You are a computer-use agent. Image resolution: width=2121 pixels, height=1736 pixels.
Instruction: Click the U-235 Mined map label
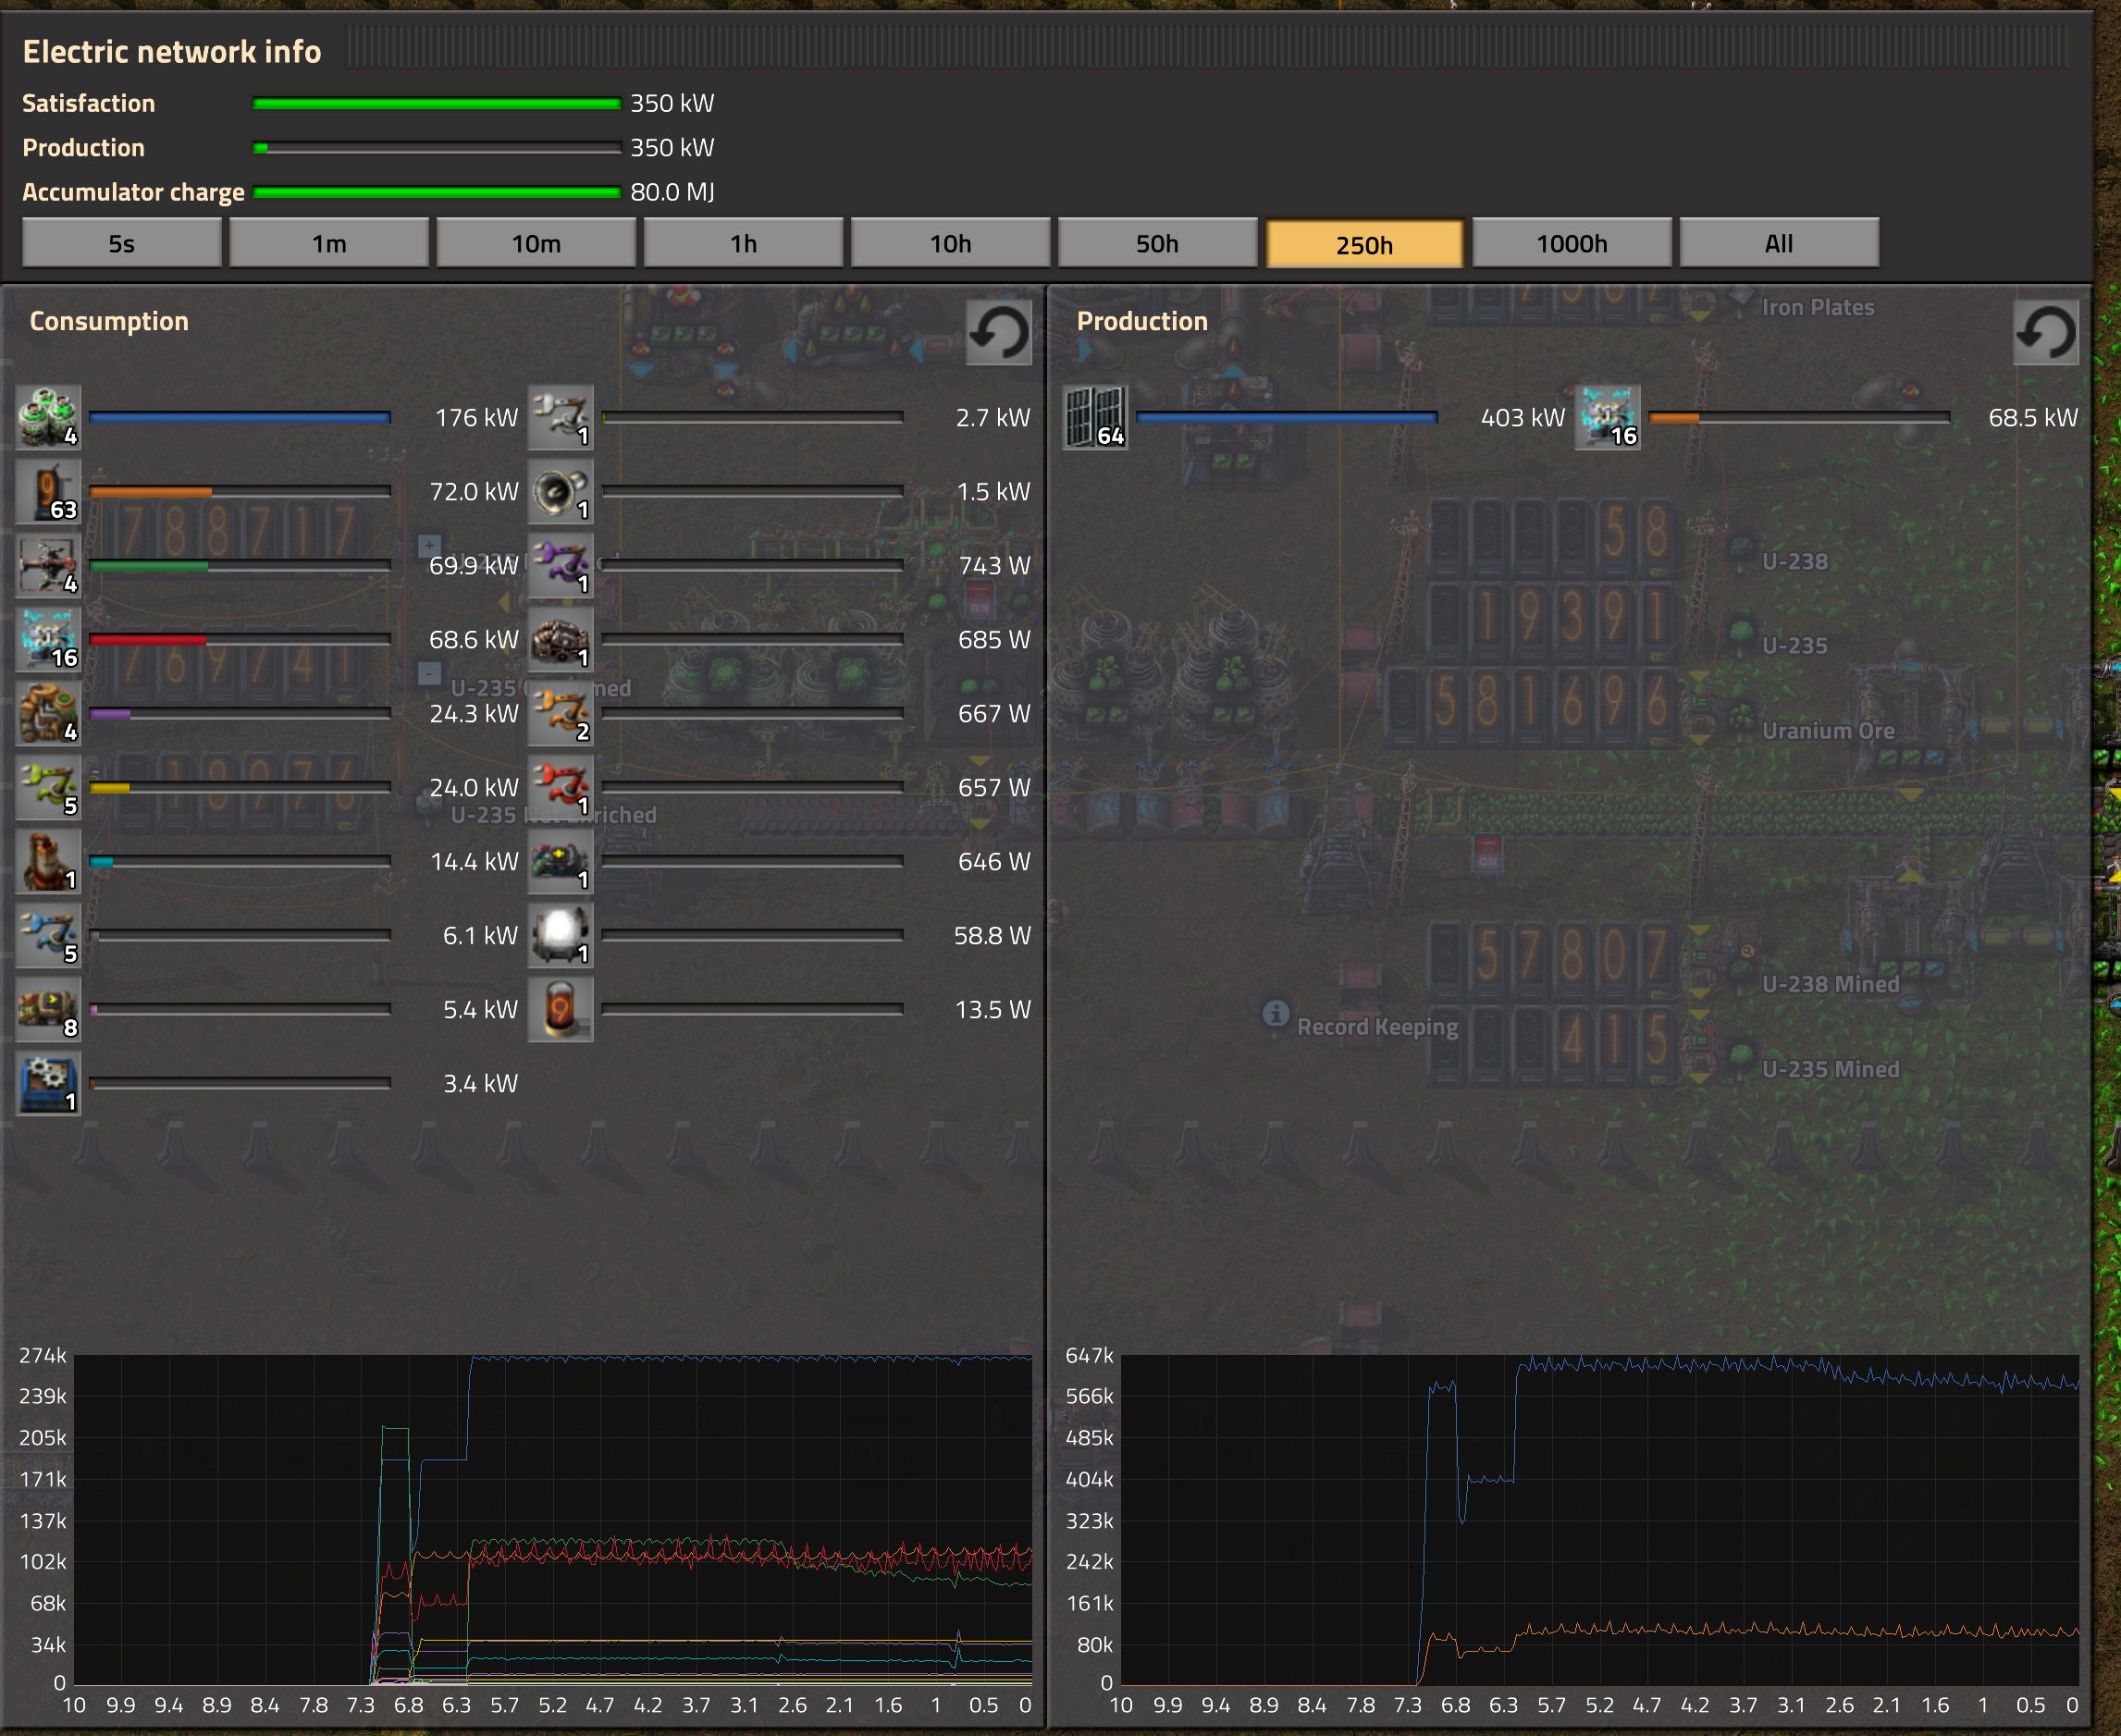(x=1830, y=1069)
